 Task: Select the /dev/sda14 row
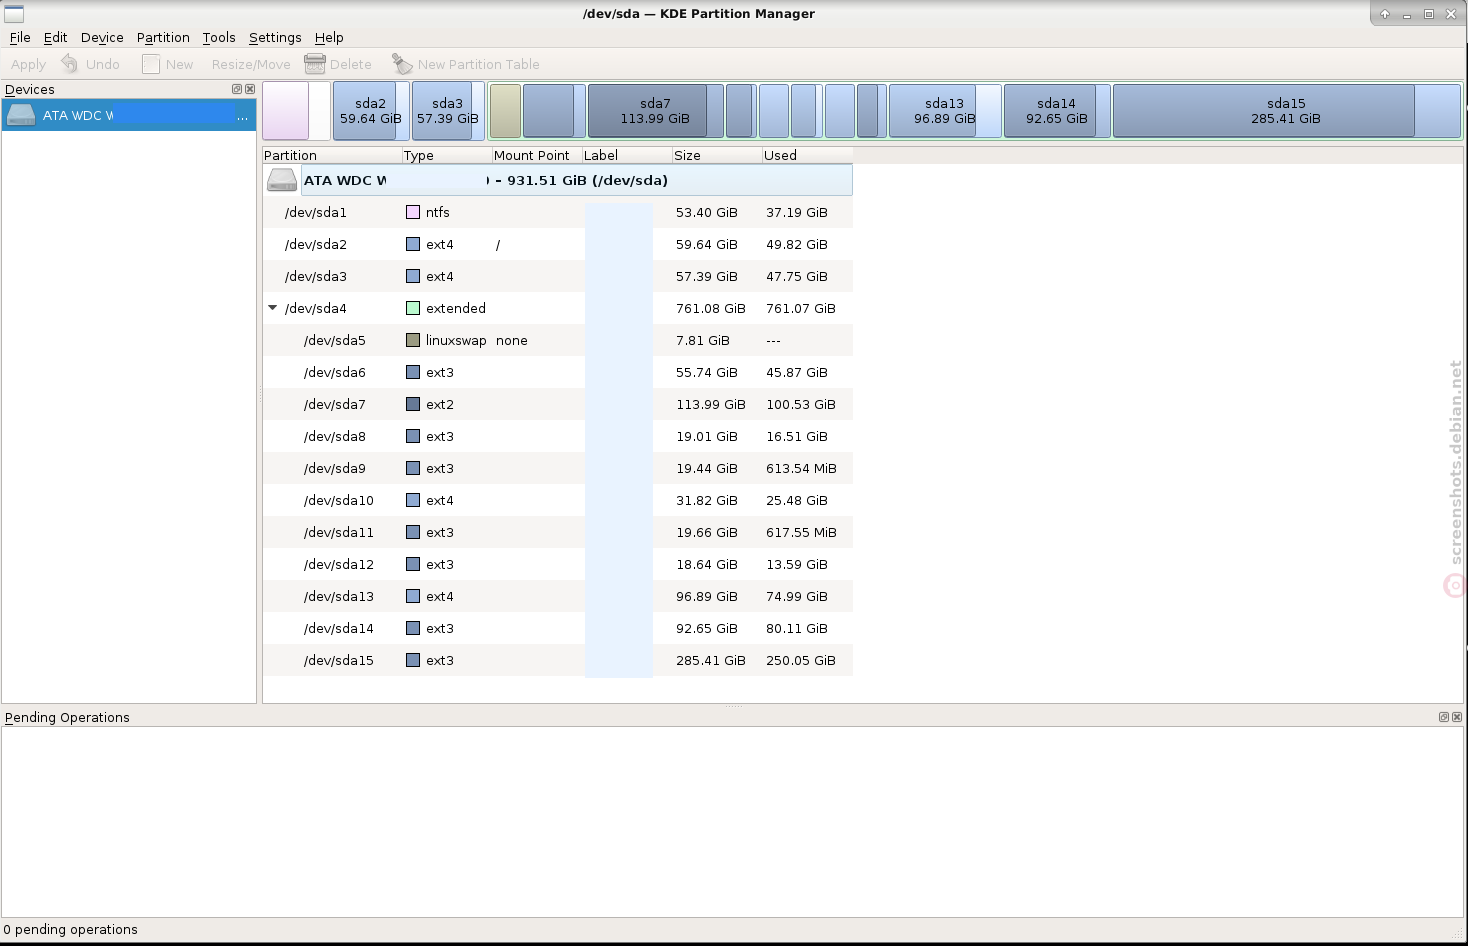[x=558, y=628]
